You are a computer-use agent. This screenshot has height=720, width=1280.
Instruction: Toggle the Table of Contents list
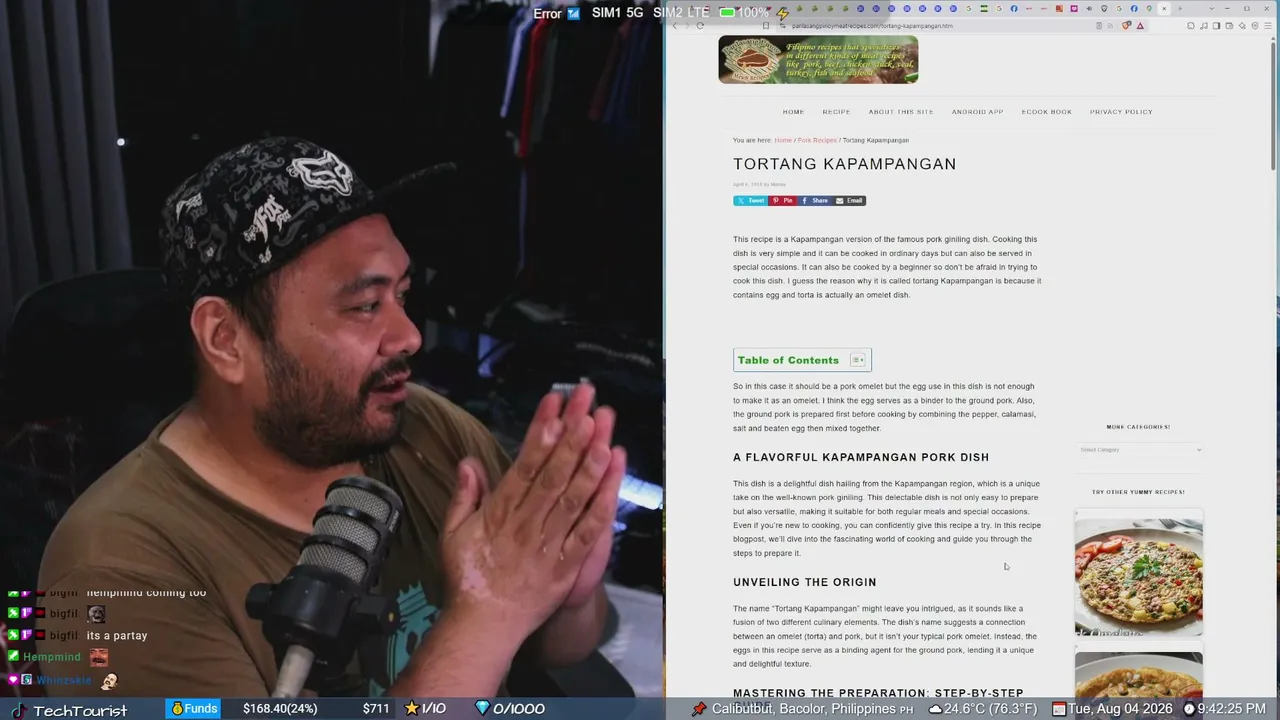[858, 360]
